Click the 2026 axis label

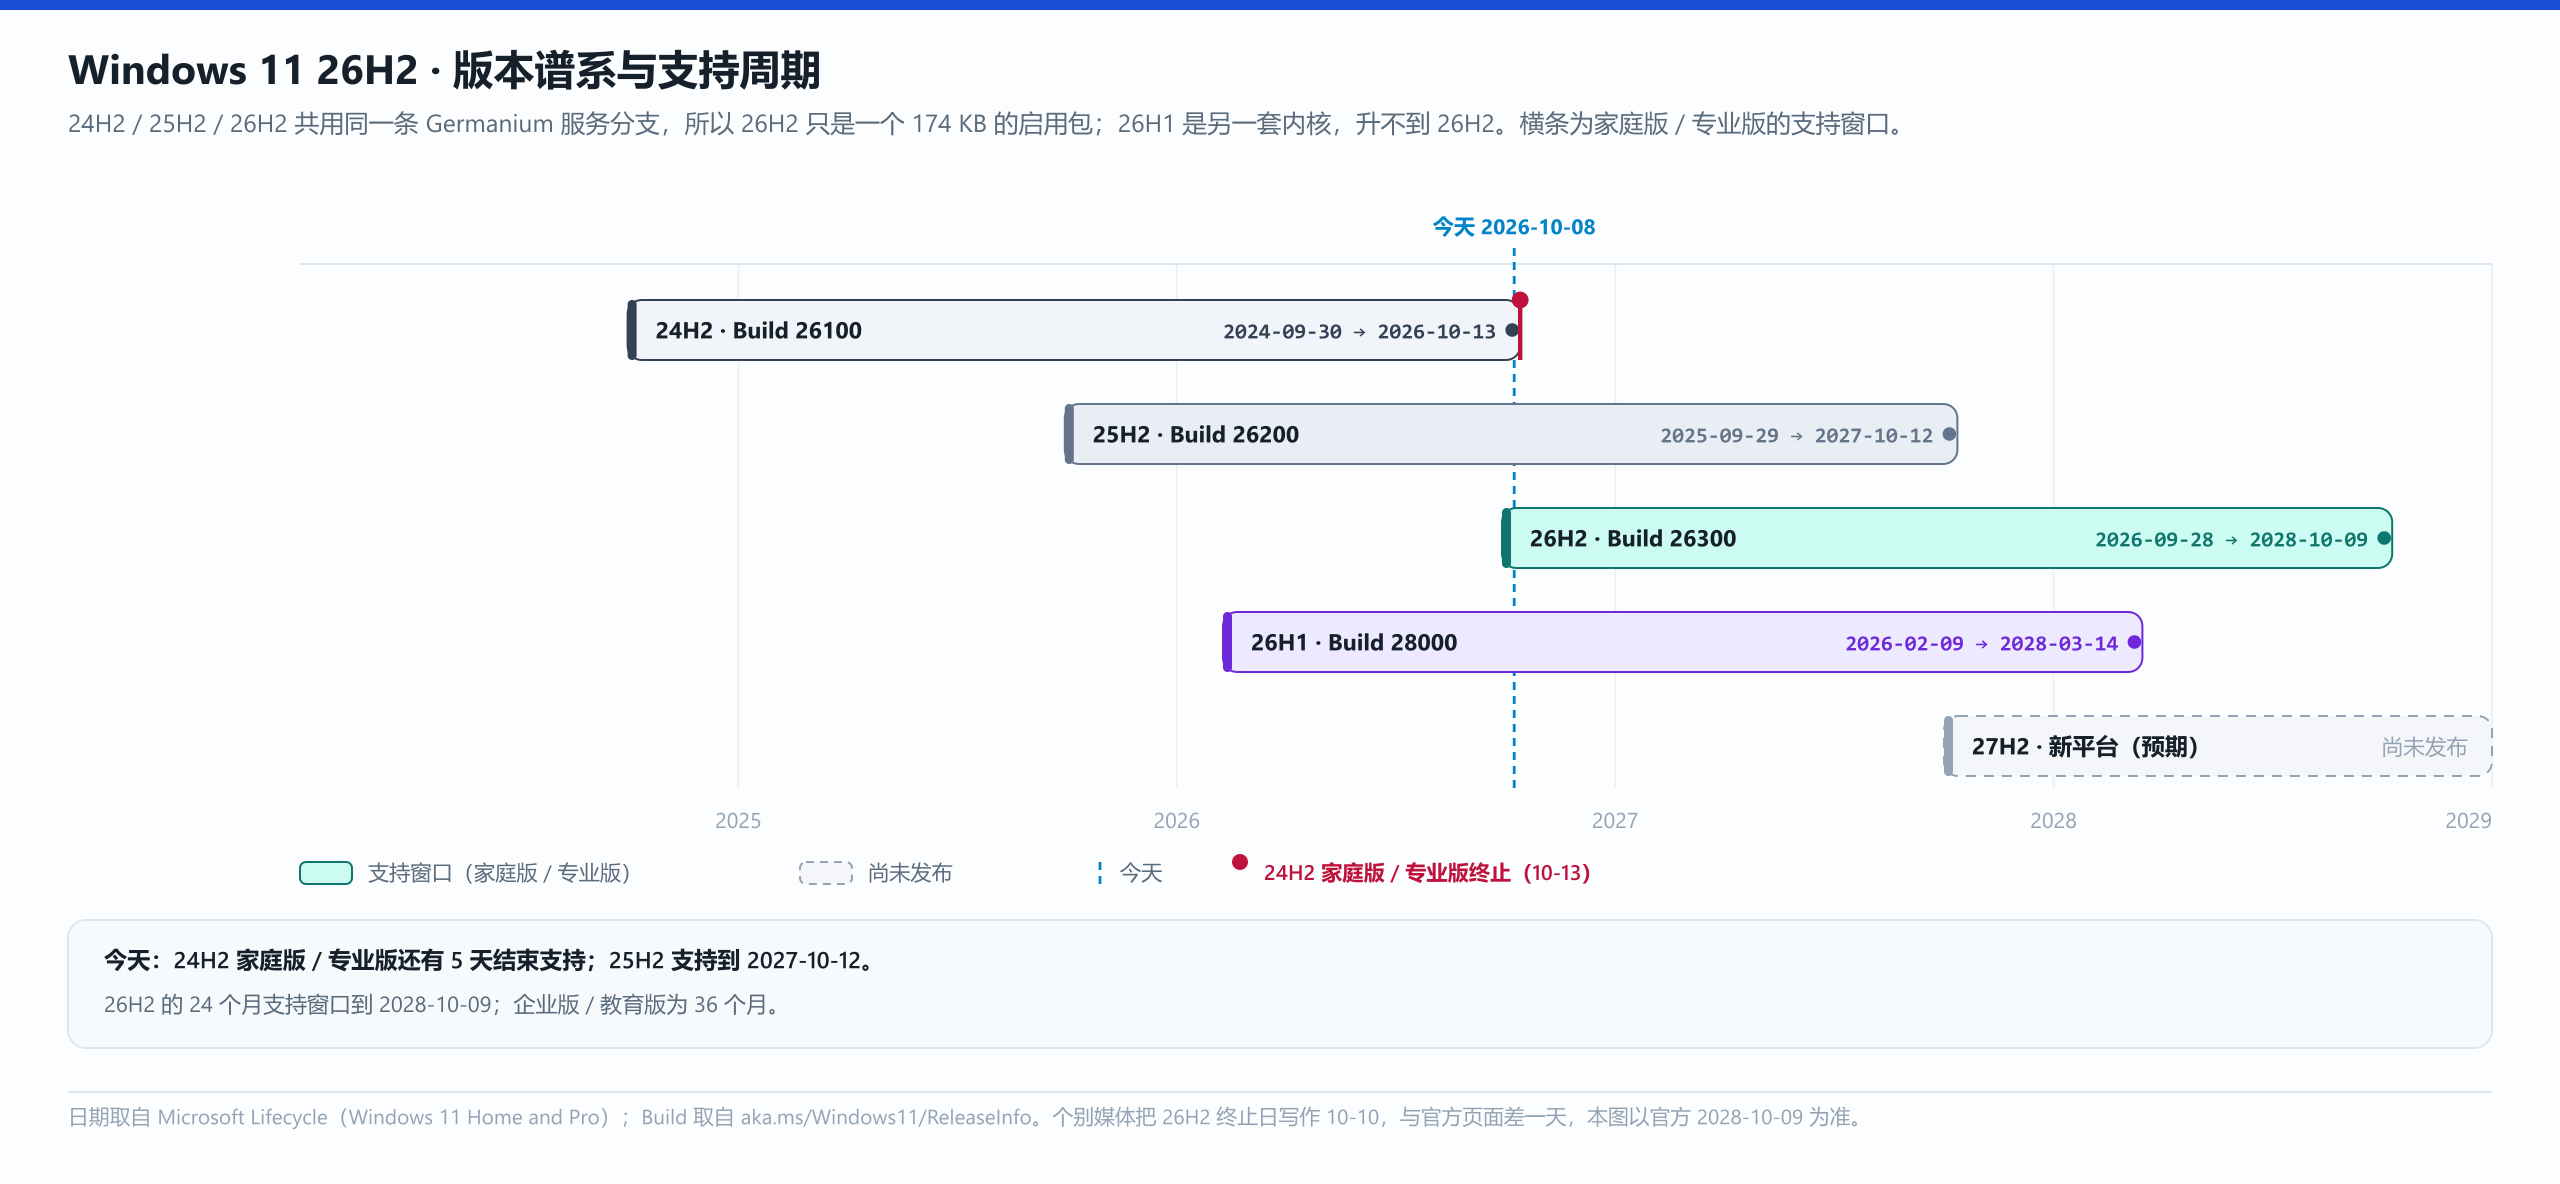pos(1176,821)
